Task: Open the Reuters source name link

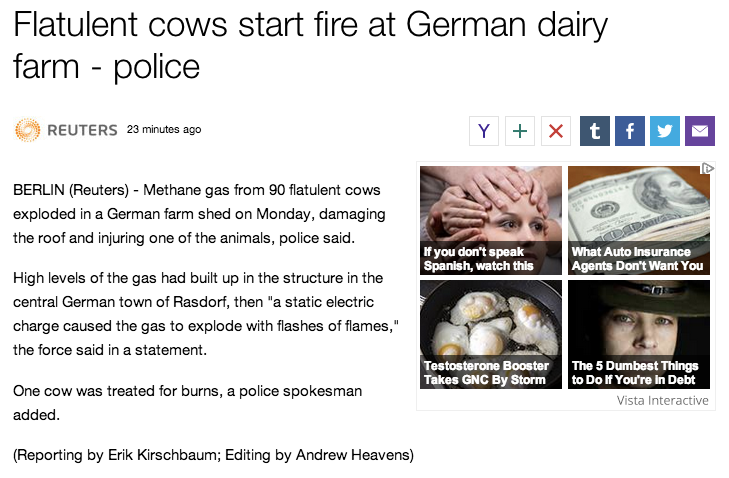Action: (x=82, y=130)
